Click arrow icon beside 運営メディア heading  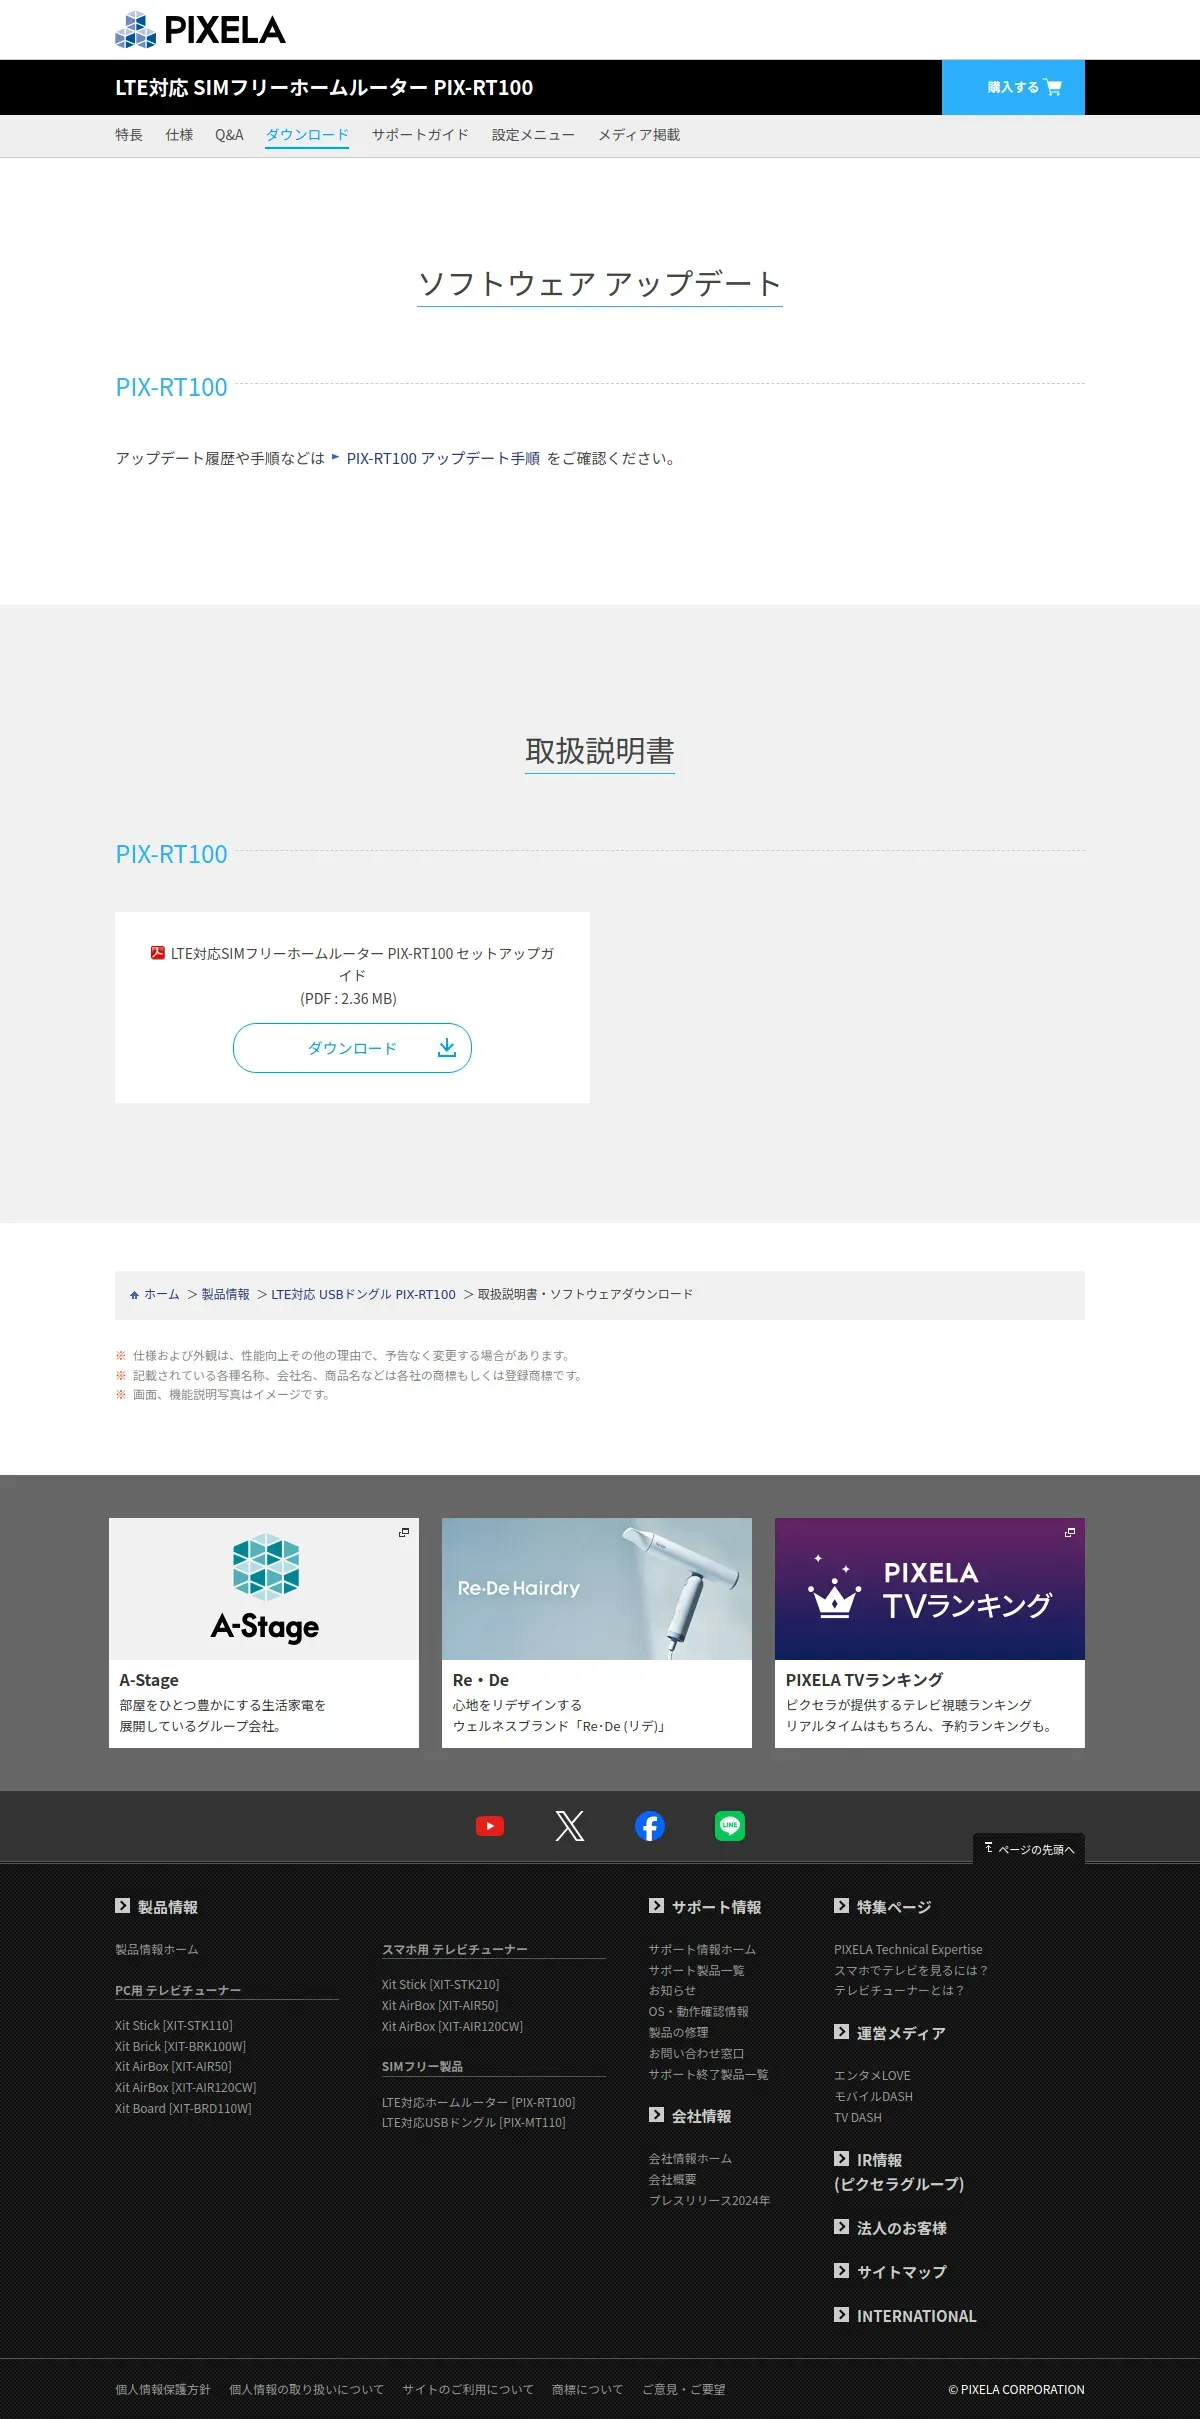tap(841, 2032)
